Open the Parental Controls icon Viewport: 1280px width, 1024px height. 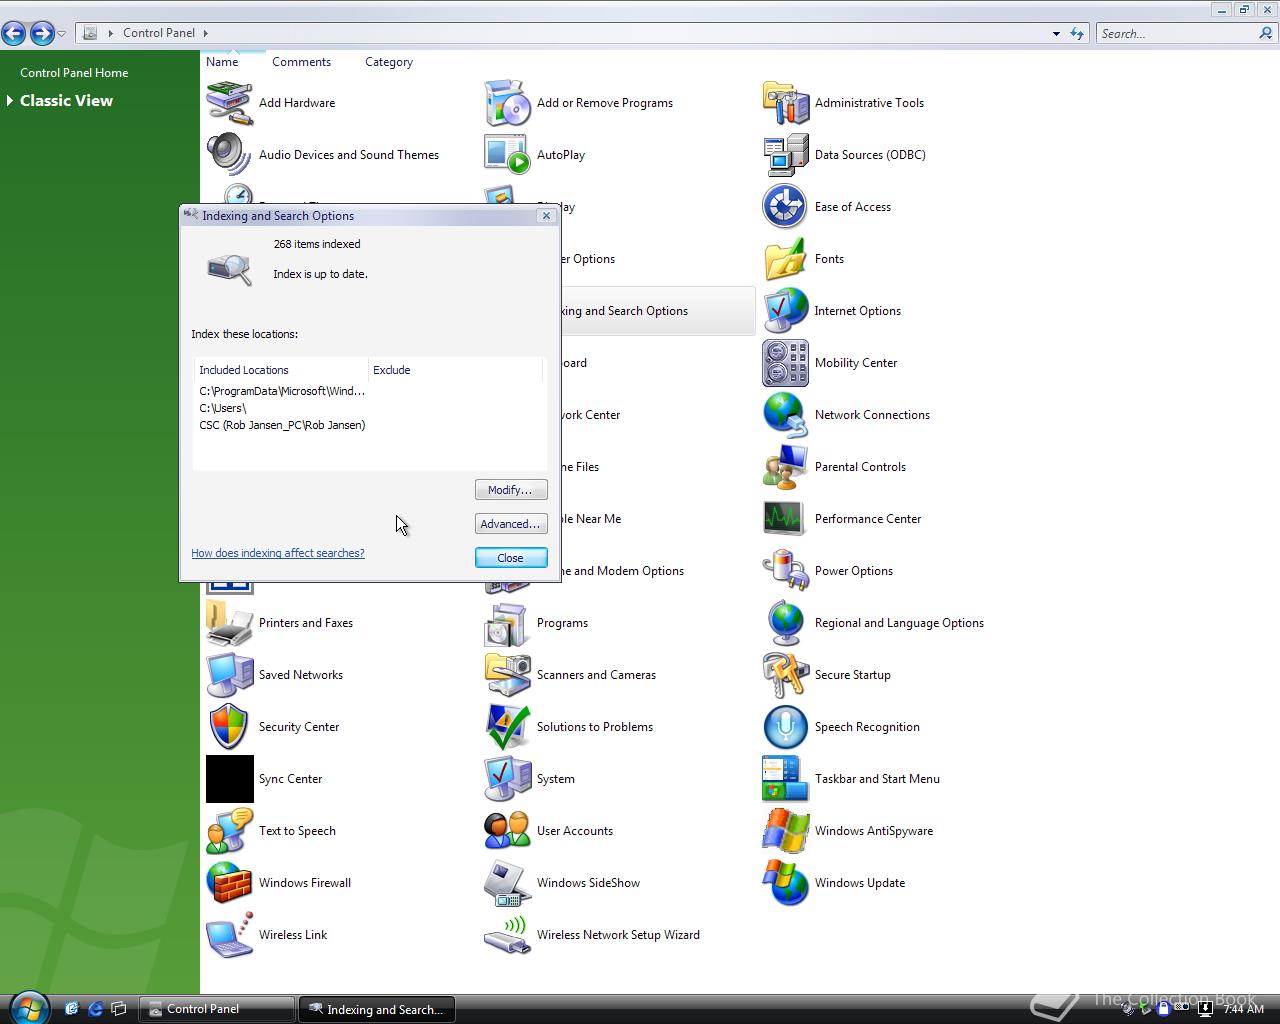(x=785, y=467)
